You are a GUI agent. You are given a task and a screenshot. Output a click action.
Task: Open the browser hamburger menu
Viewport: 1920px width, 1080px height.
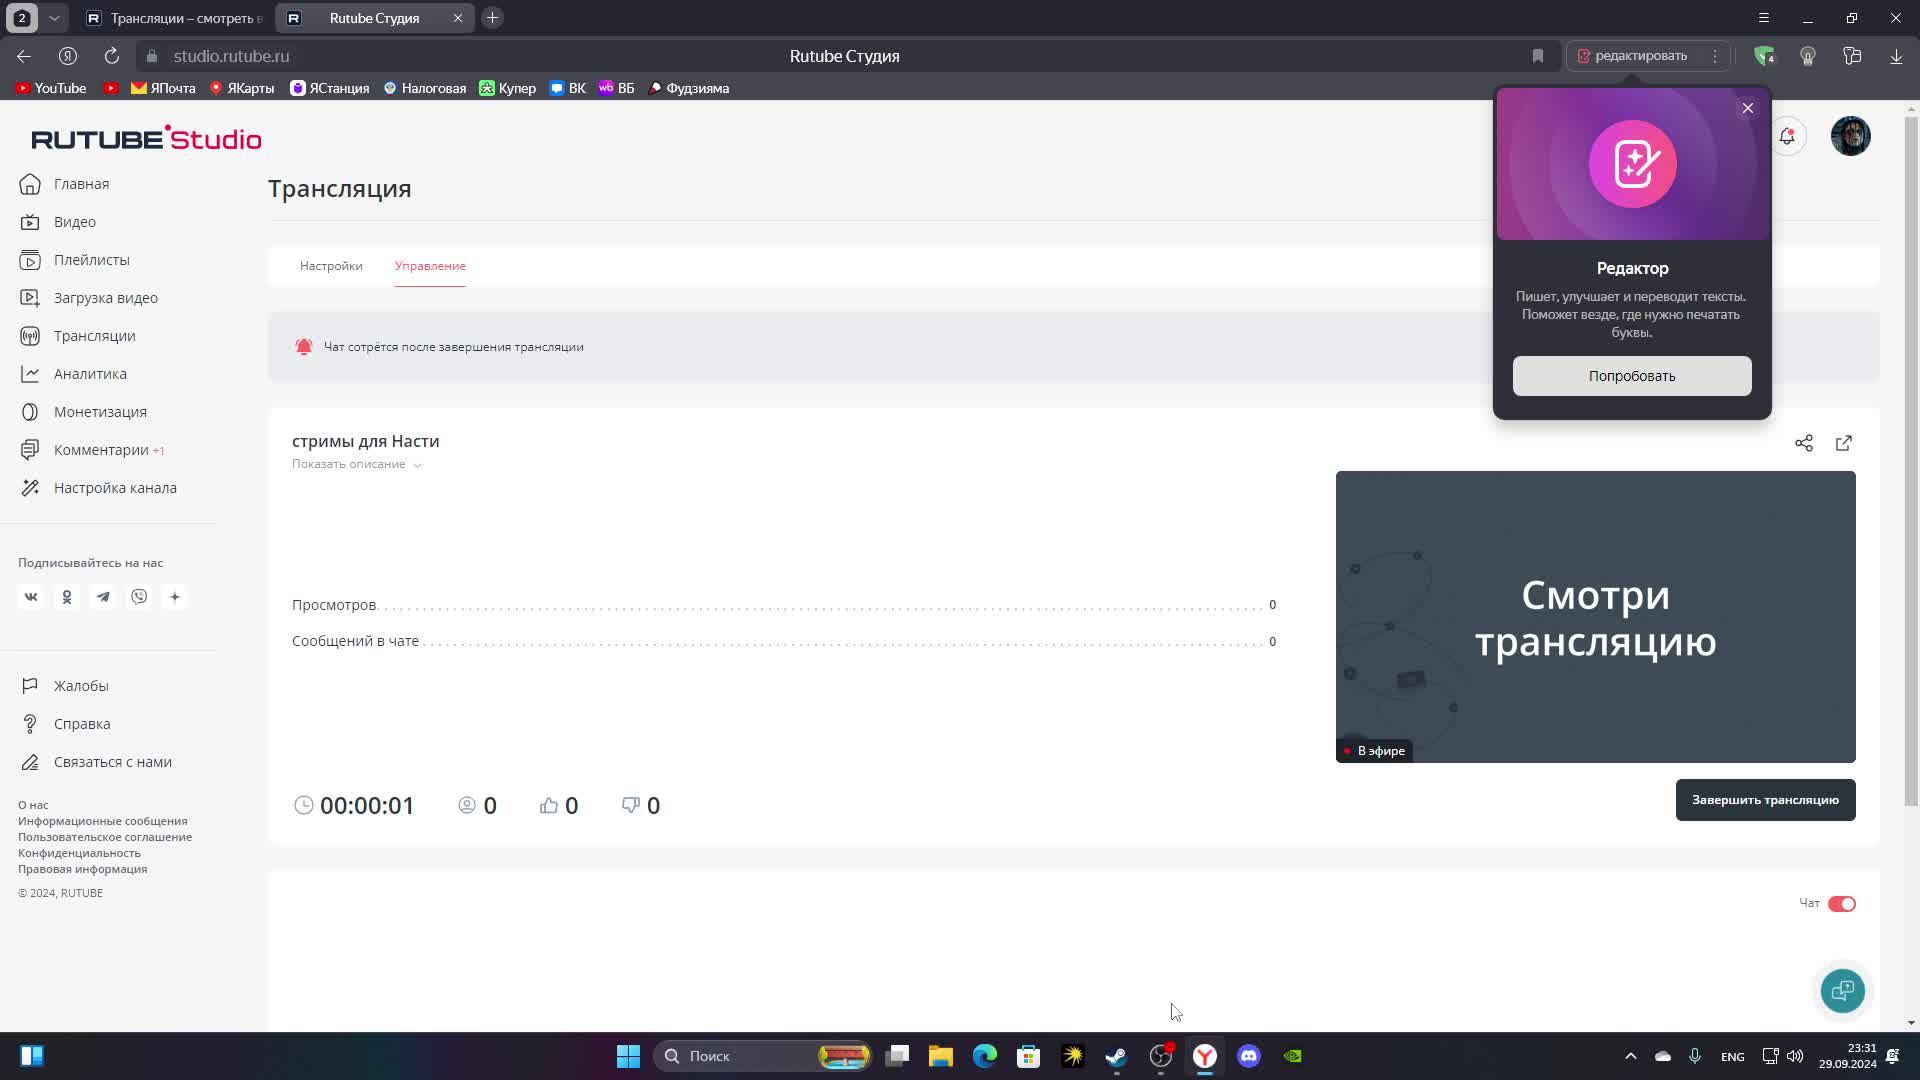1764,18
